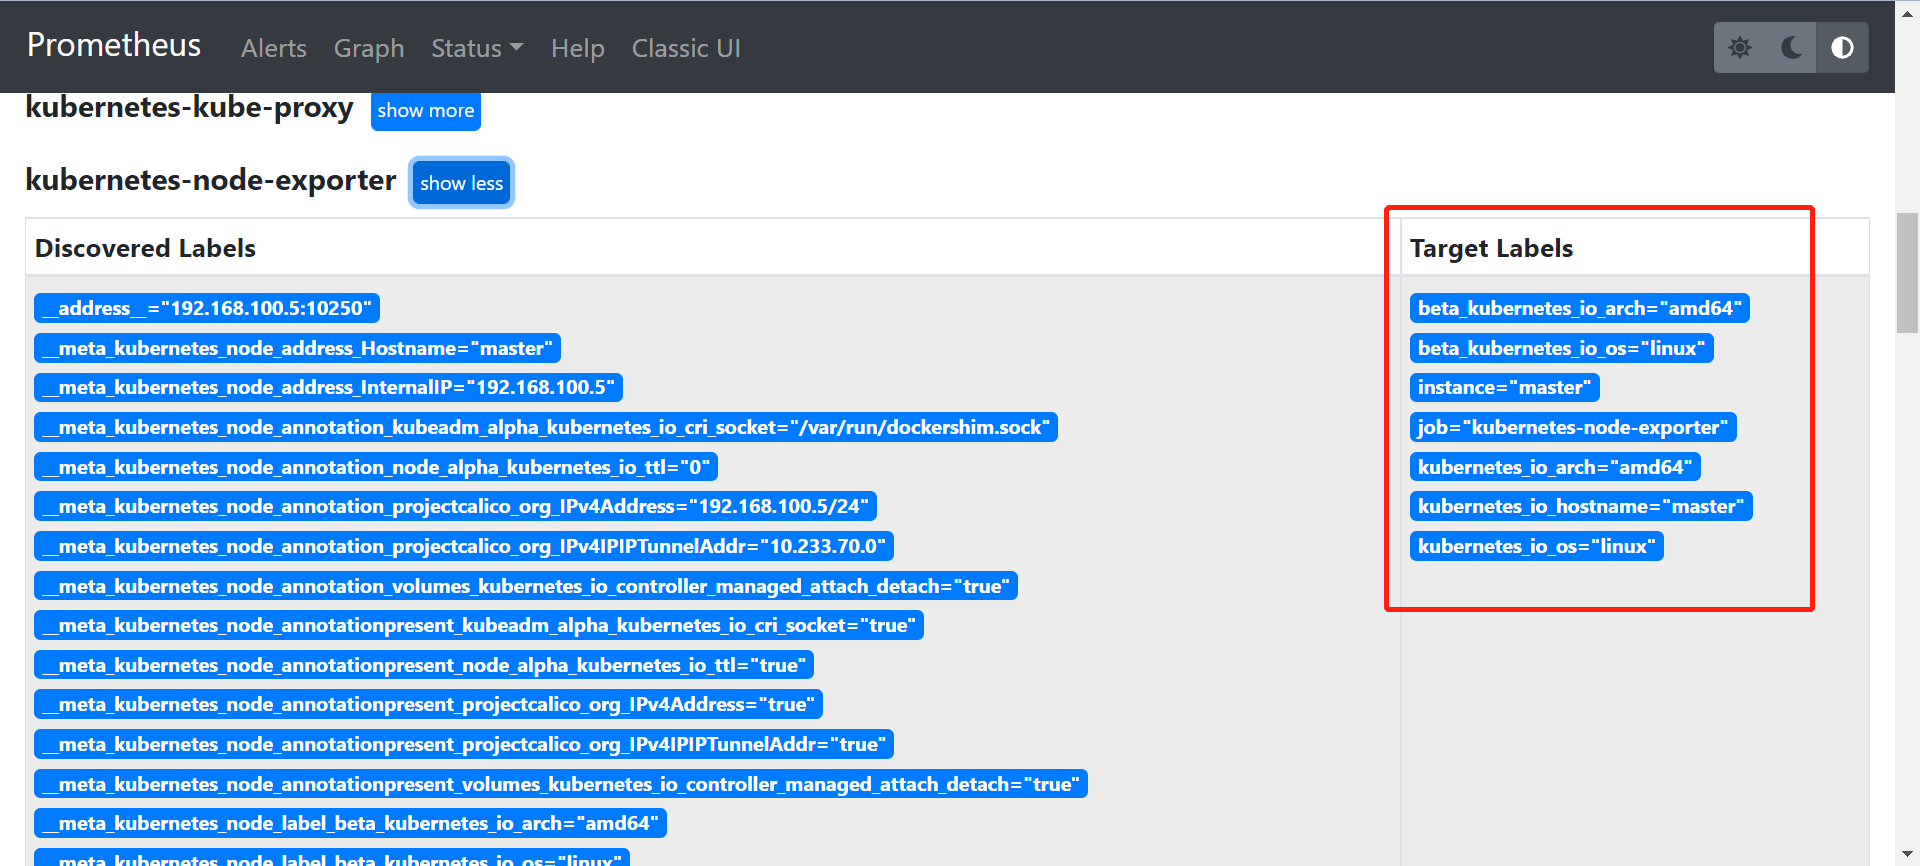Click the annotation controller_managed_attach_detach="true" label
The image size is (1920, 866).
click(x=526, y=586)
